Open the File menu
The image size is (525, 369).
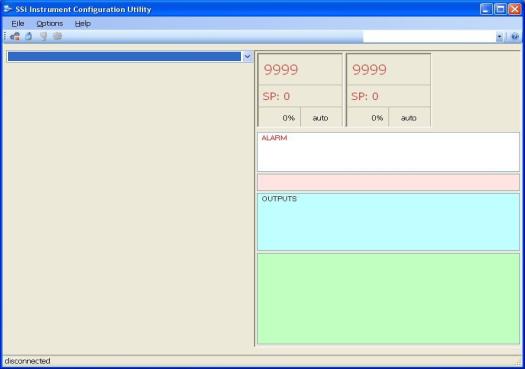18,23
